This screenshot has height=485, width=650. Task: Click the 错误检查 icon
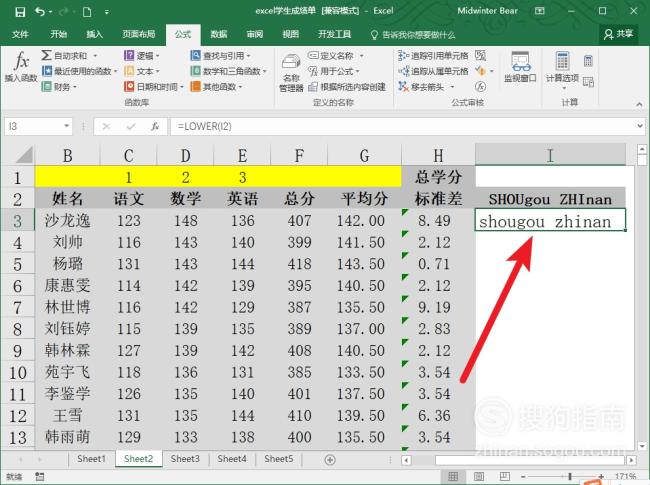click(x=480, y=71)
